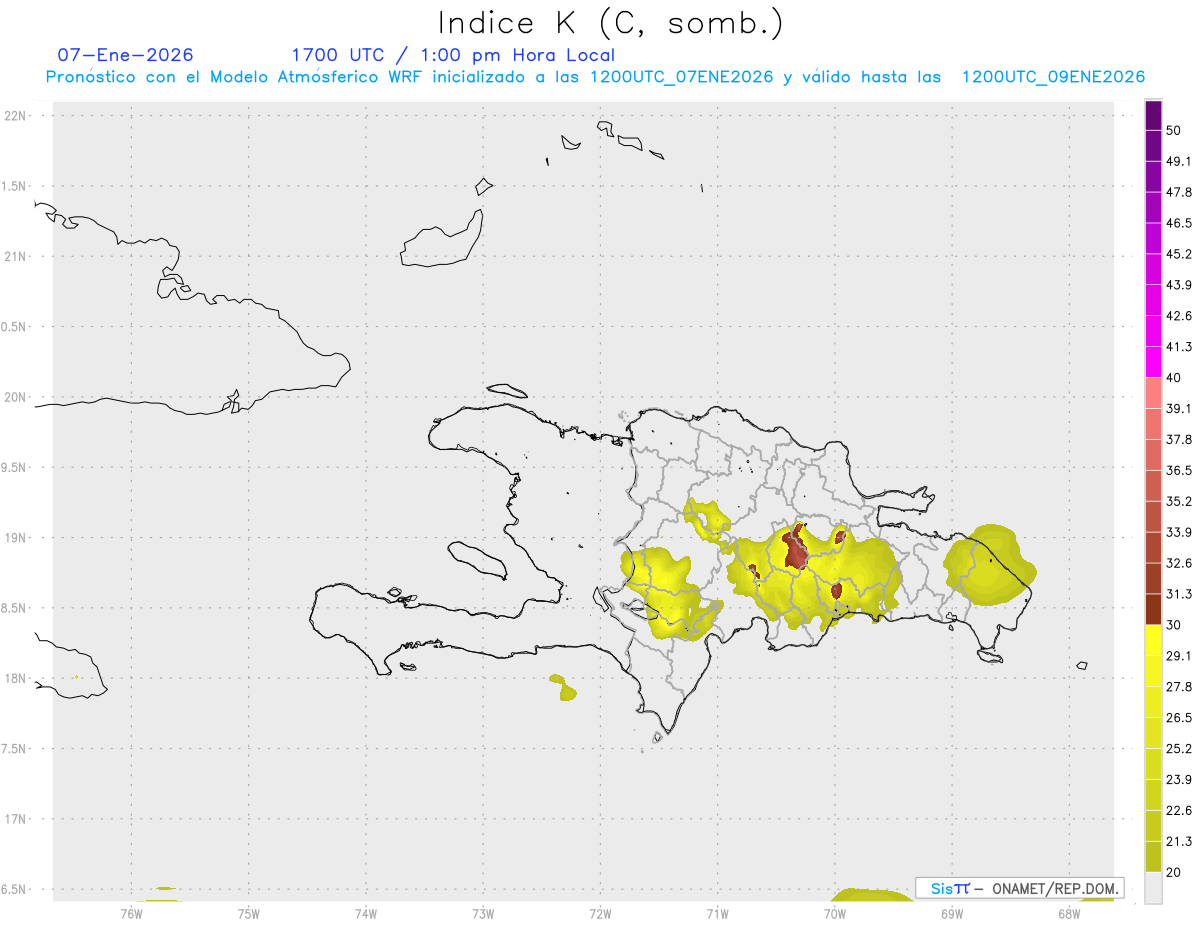Click the colorbar value "40"
The width and height of the screenshot is (1200, 927).
point(1174,378)
